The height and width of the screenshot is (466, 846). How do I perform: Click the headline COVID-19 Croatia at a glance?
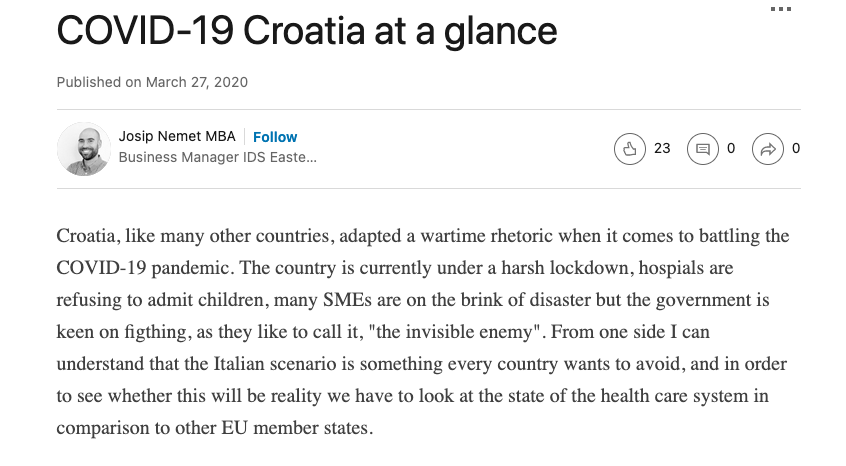tap(306, 31)
